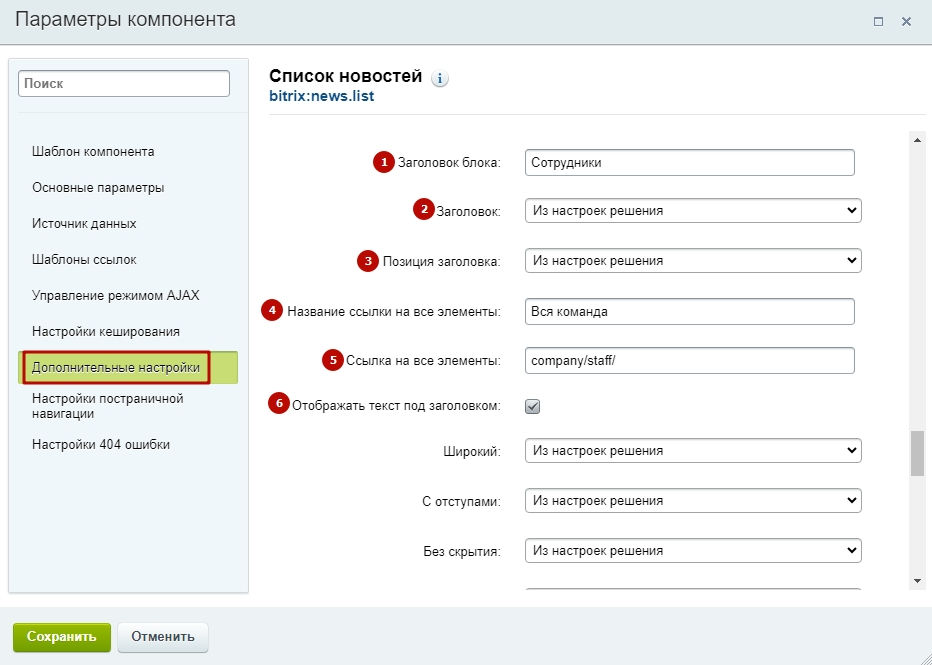The image size is (932, 665).
Task: Click the Отменить button
Action: coord(163,637)
